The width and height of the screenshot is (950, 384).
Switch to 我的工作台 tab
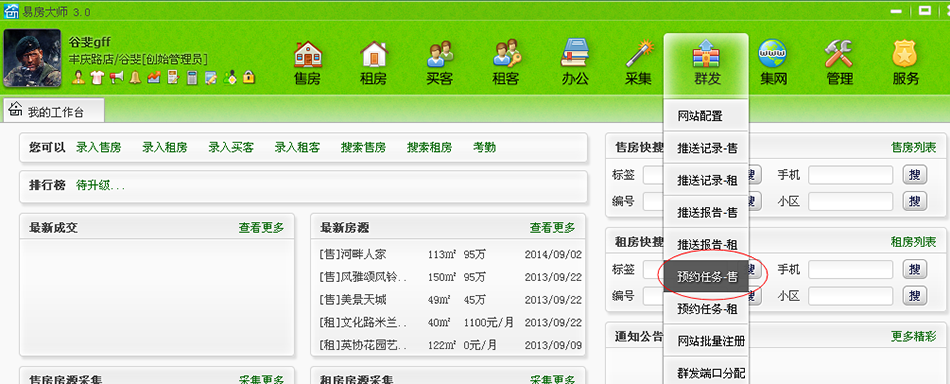(x=55, y=111)
